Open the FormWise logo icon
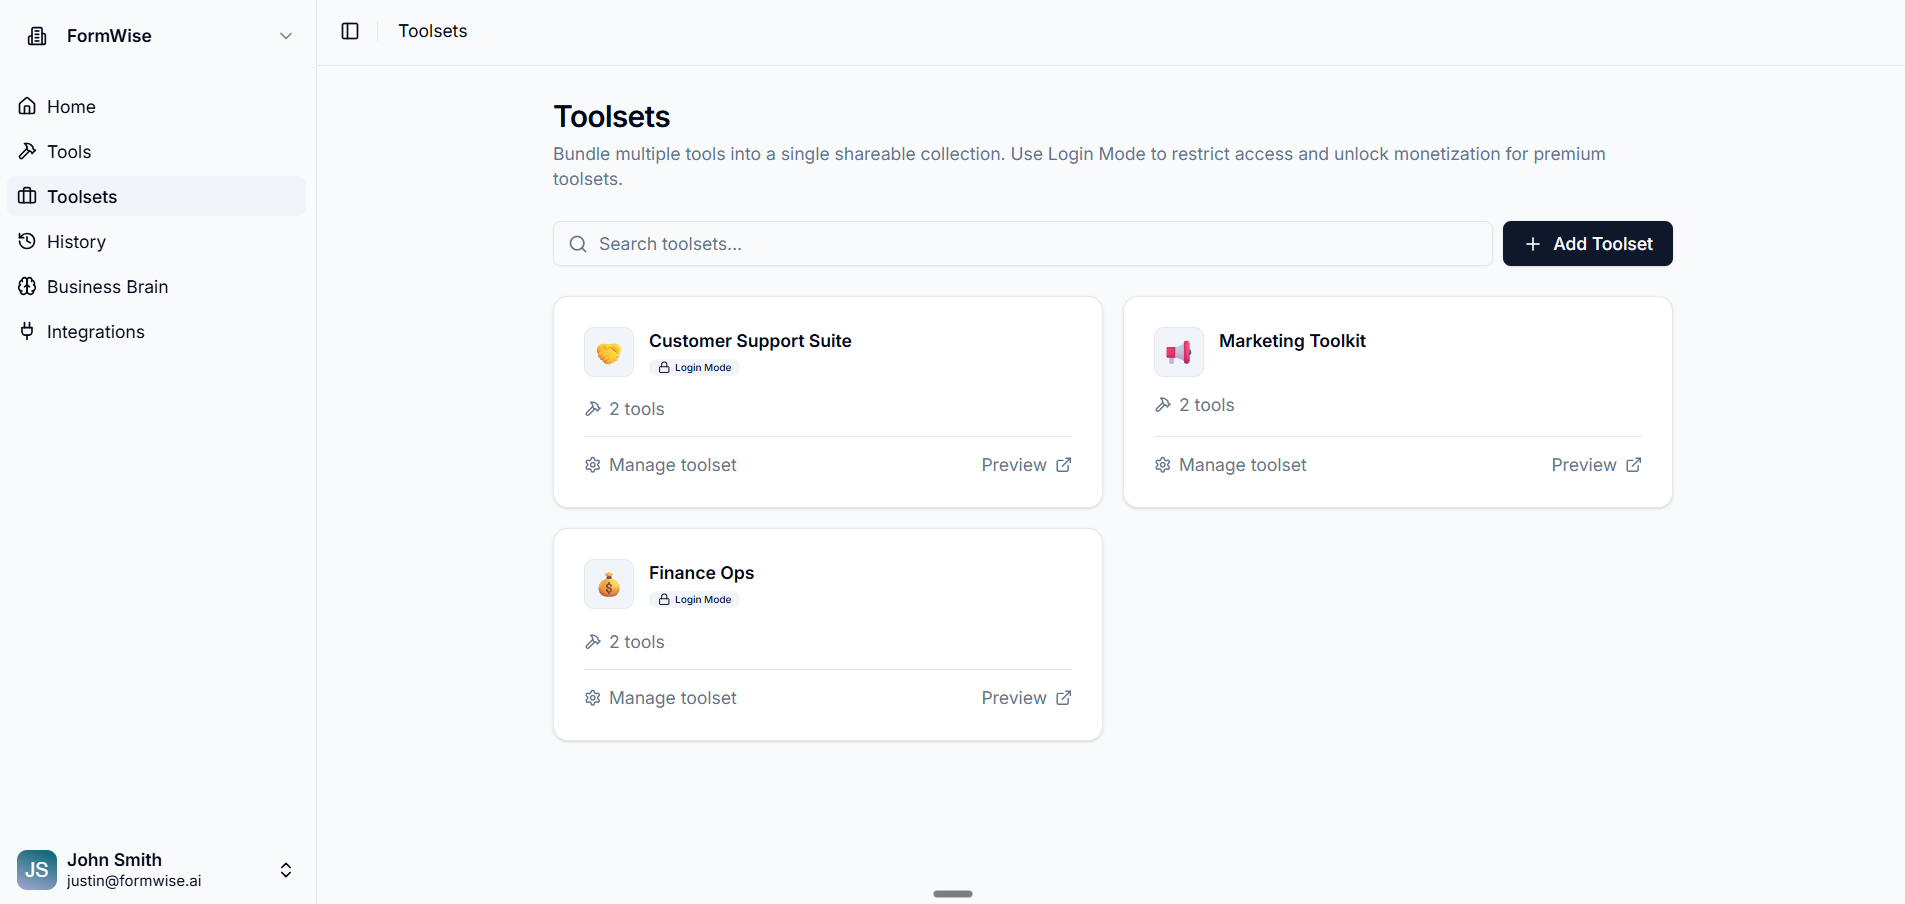The width and height of the screenshot is (1905, 904). pyautogui.click(x=36, y=35)
